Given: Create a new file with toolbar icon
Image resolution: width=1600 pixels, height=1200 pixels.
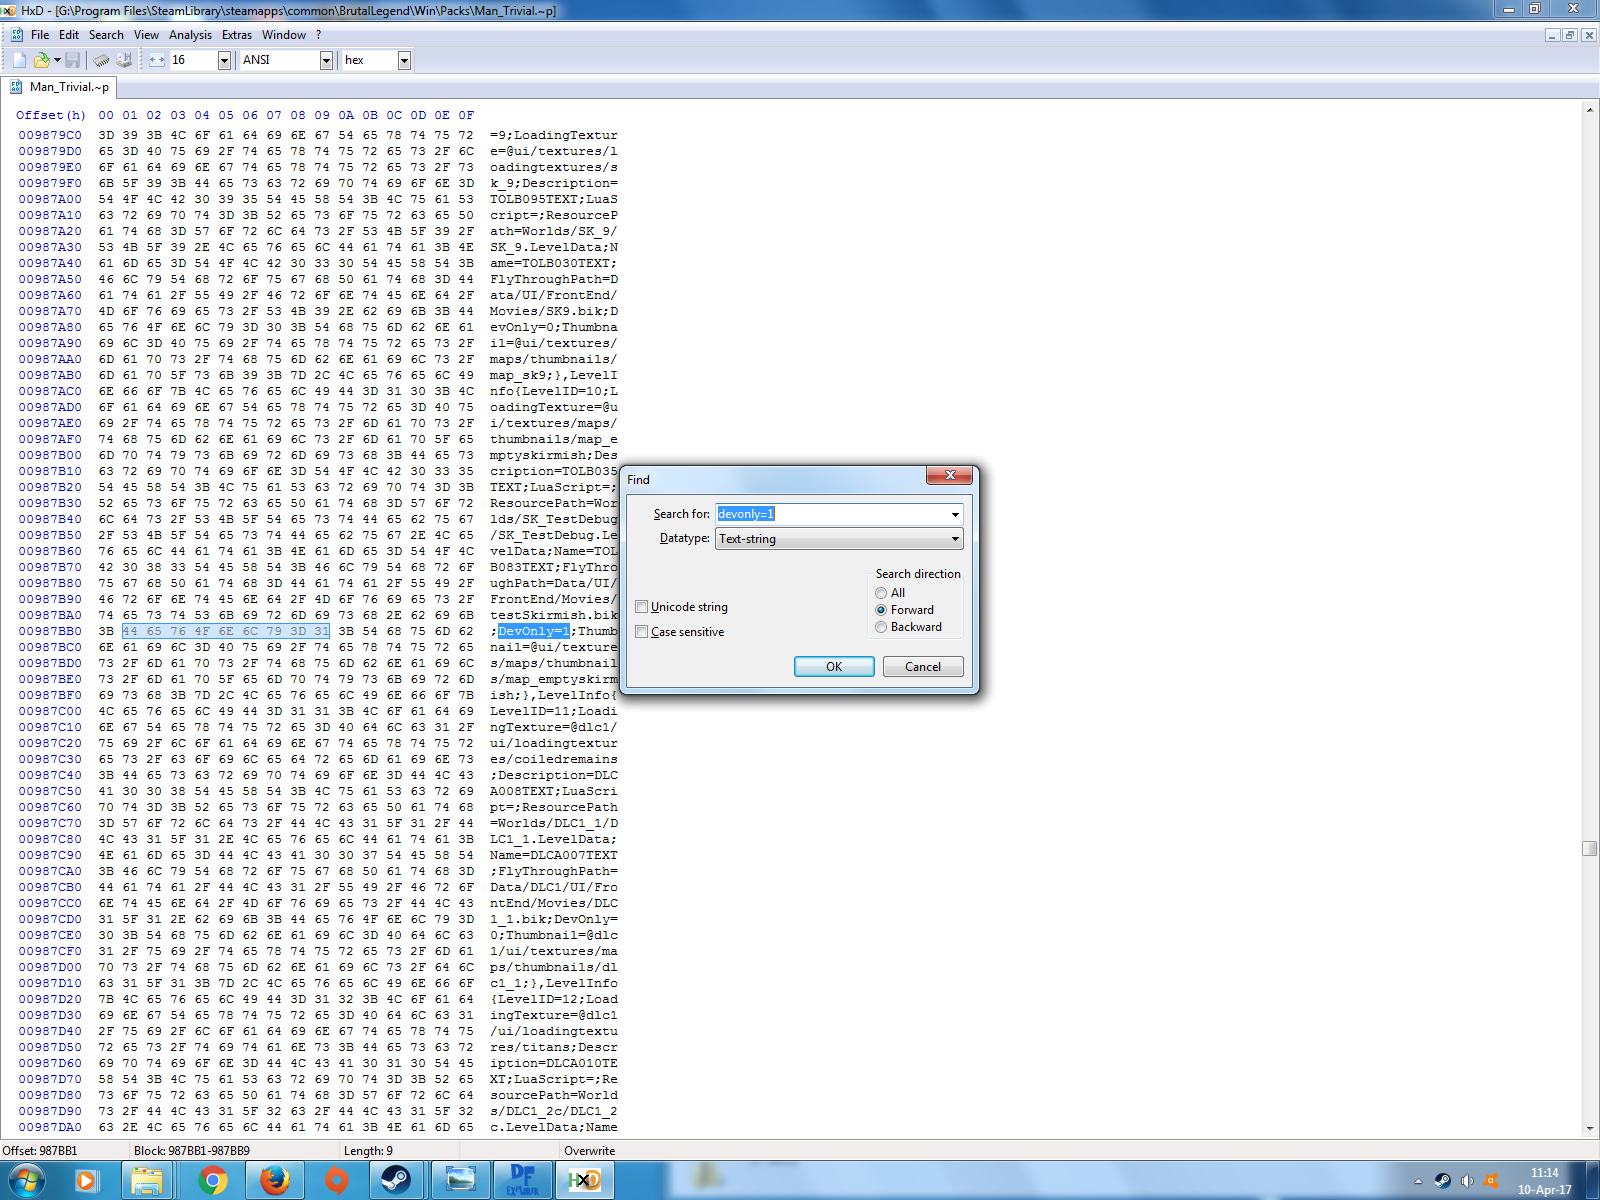Looking at the screenshot, I should [x=19, y=60].
